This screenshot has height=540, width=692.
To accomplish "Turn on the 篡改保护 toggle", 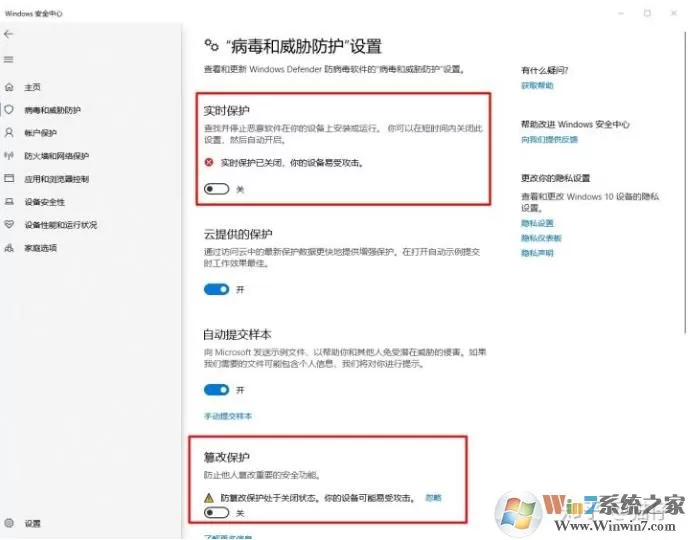I will coord(216,513).
